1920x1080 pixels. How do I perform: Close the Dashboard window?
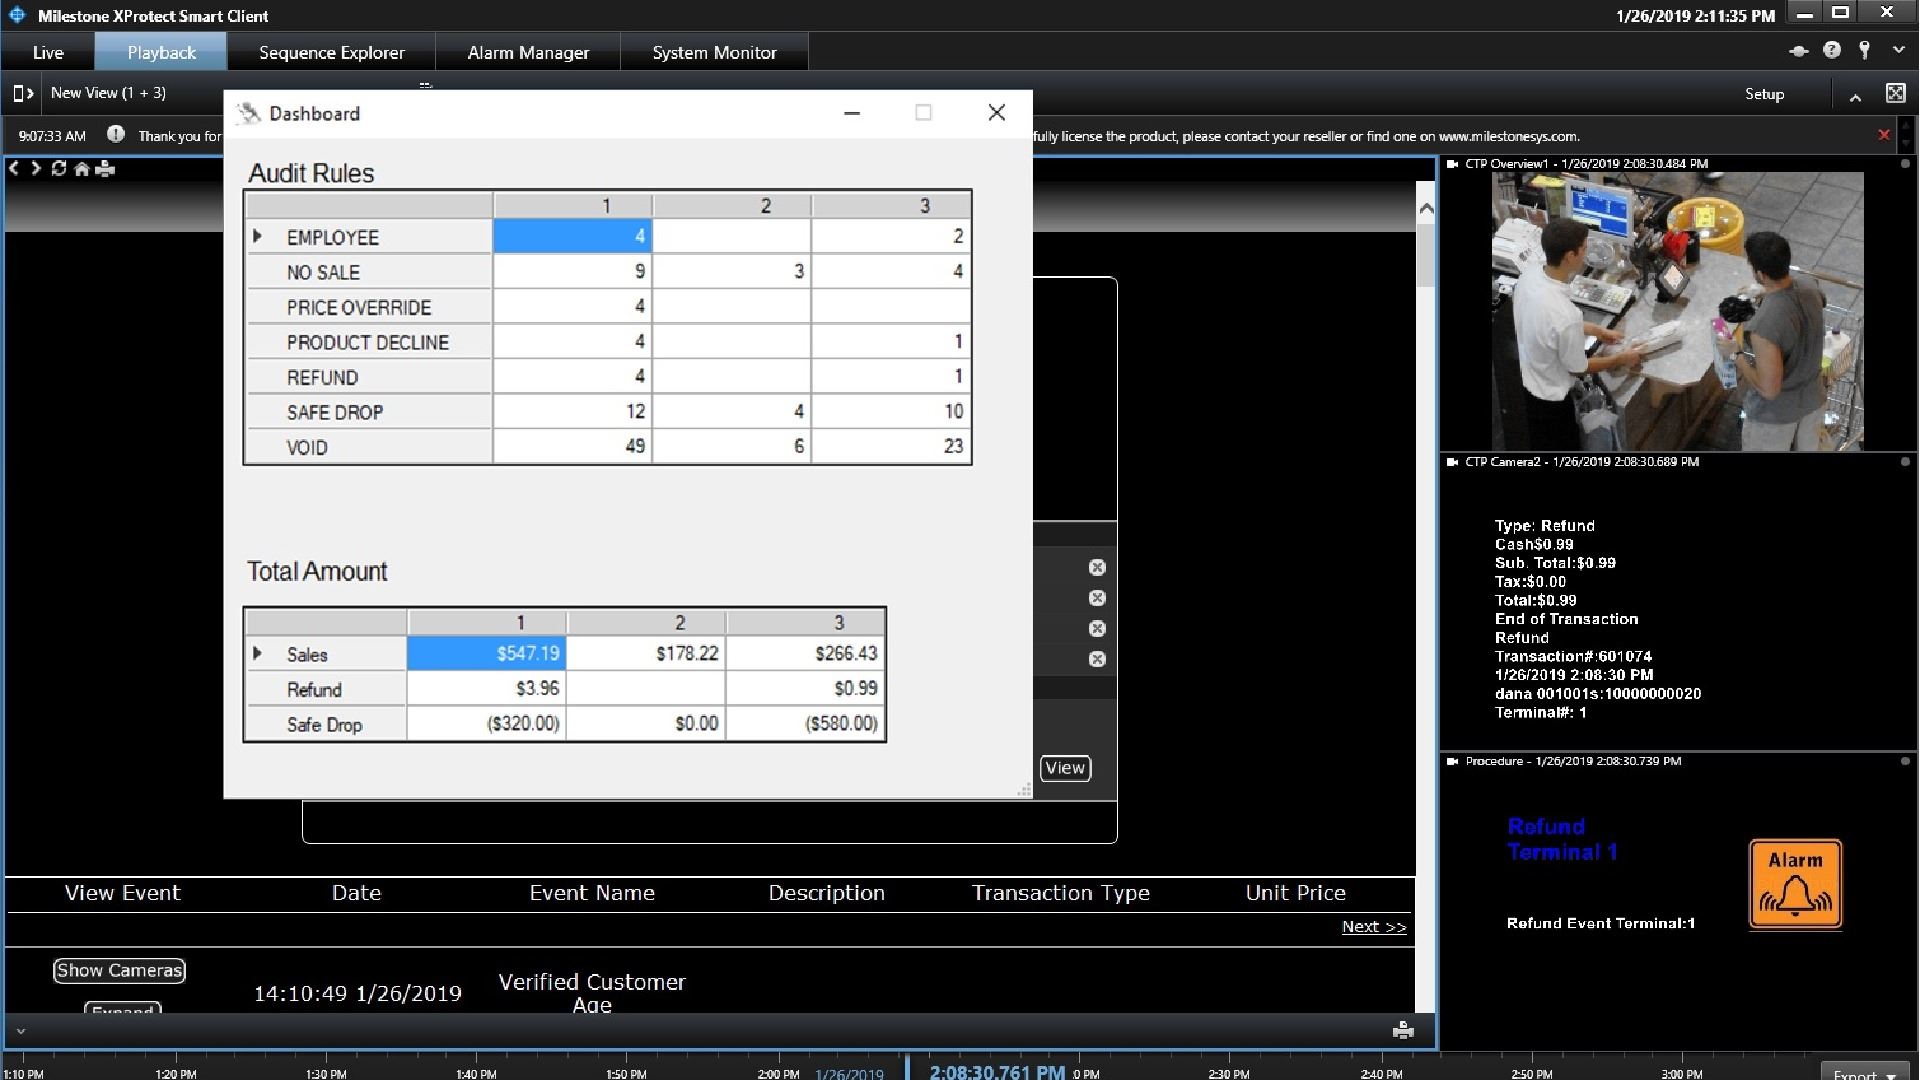click(996, 113)
